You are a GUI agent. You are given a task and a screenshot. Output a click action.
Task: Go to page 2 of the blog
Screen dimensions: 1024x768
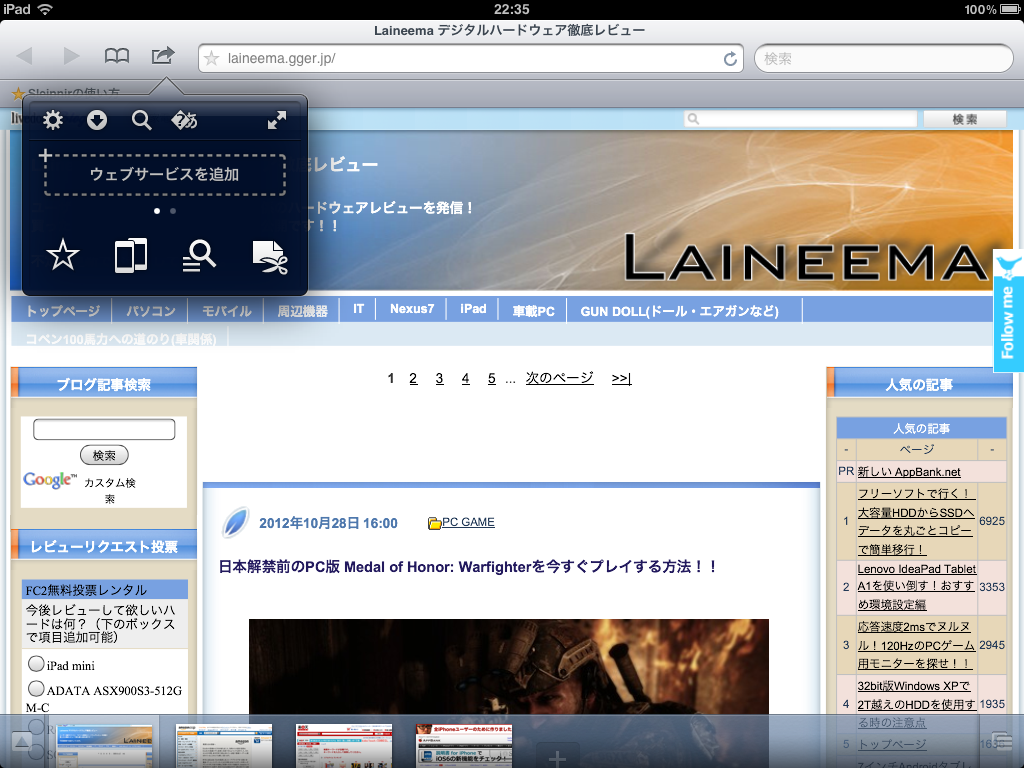pyautogui.click(x=413, y=379)
